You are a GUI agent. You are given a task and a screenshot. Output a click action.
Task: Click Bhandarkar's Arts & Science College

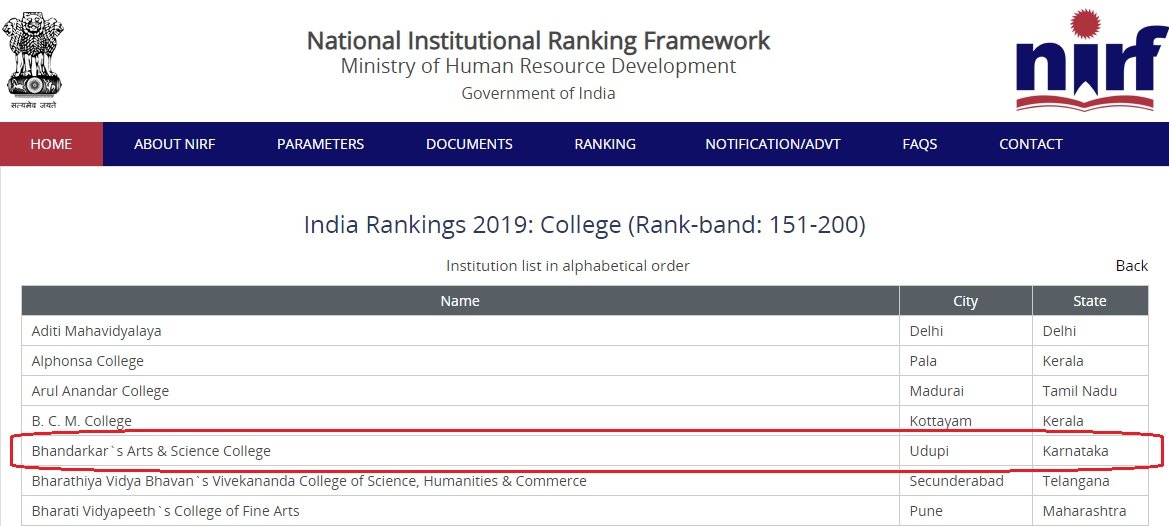[x=151, y=451]
